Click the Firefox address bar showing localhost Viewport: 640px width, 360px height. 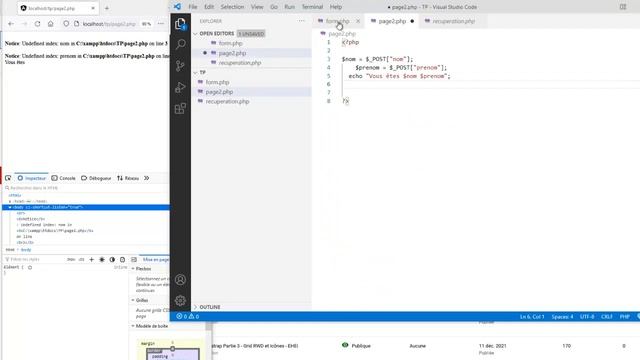click(x=109, y=24)
